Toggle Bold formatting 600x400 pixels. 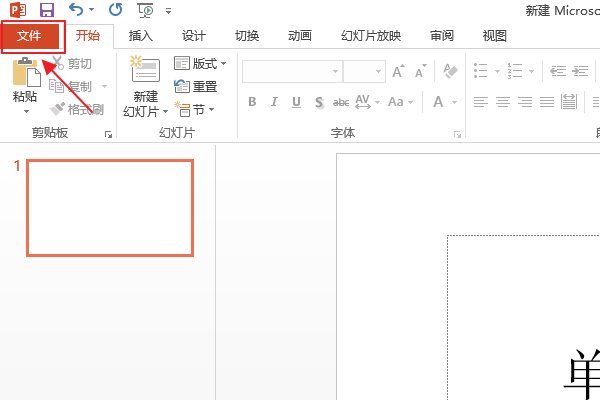click(252, 102)
